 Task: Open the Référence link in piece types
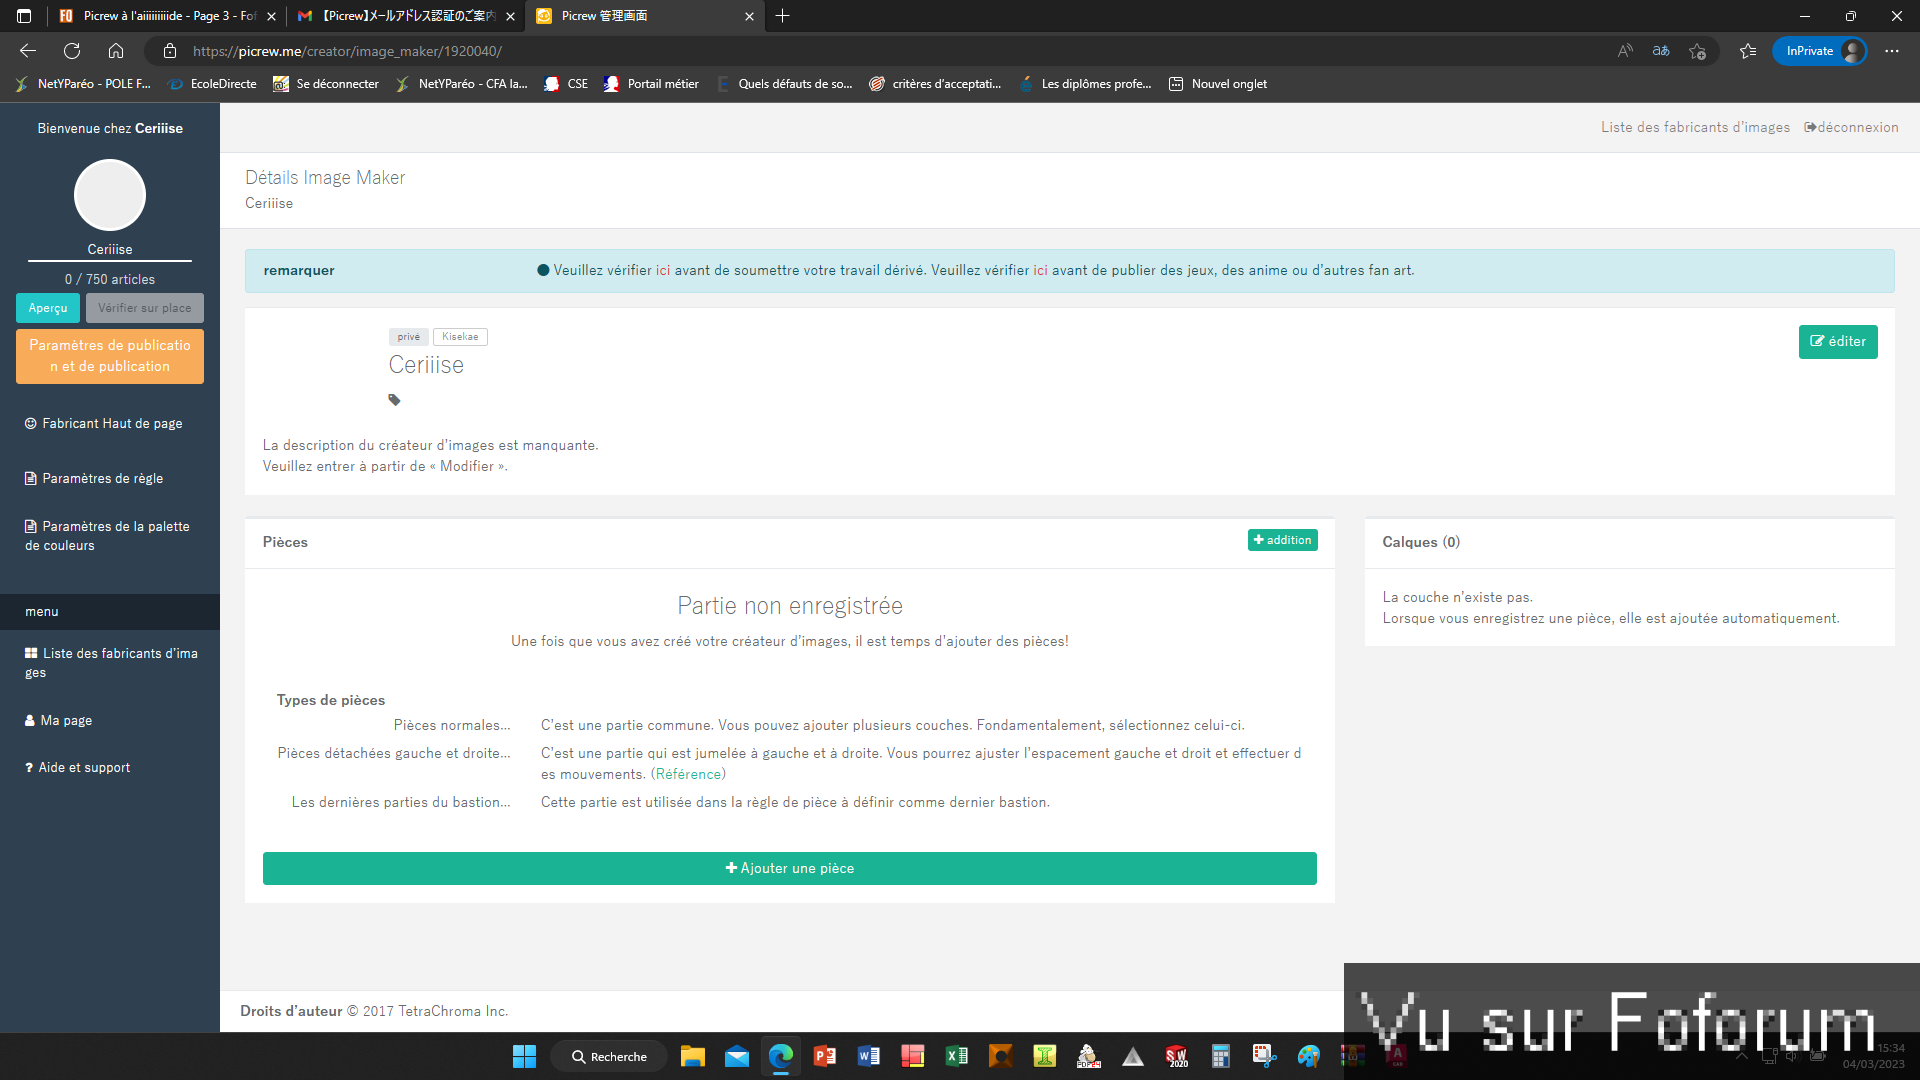[x=688, y=774]
